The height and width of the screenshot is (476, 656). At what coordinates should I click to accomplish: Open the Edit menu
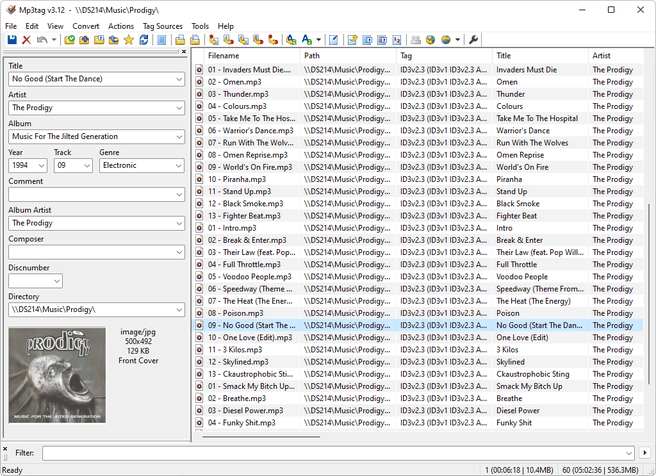point(32,26)
